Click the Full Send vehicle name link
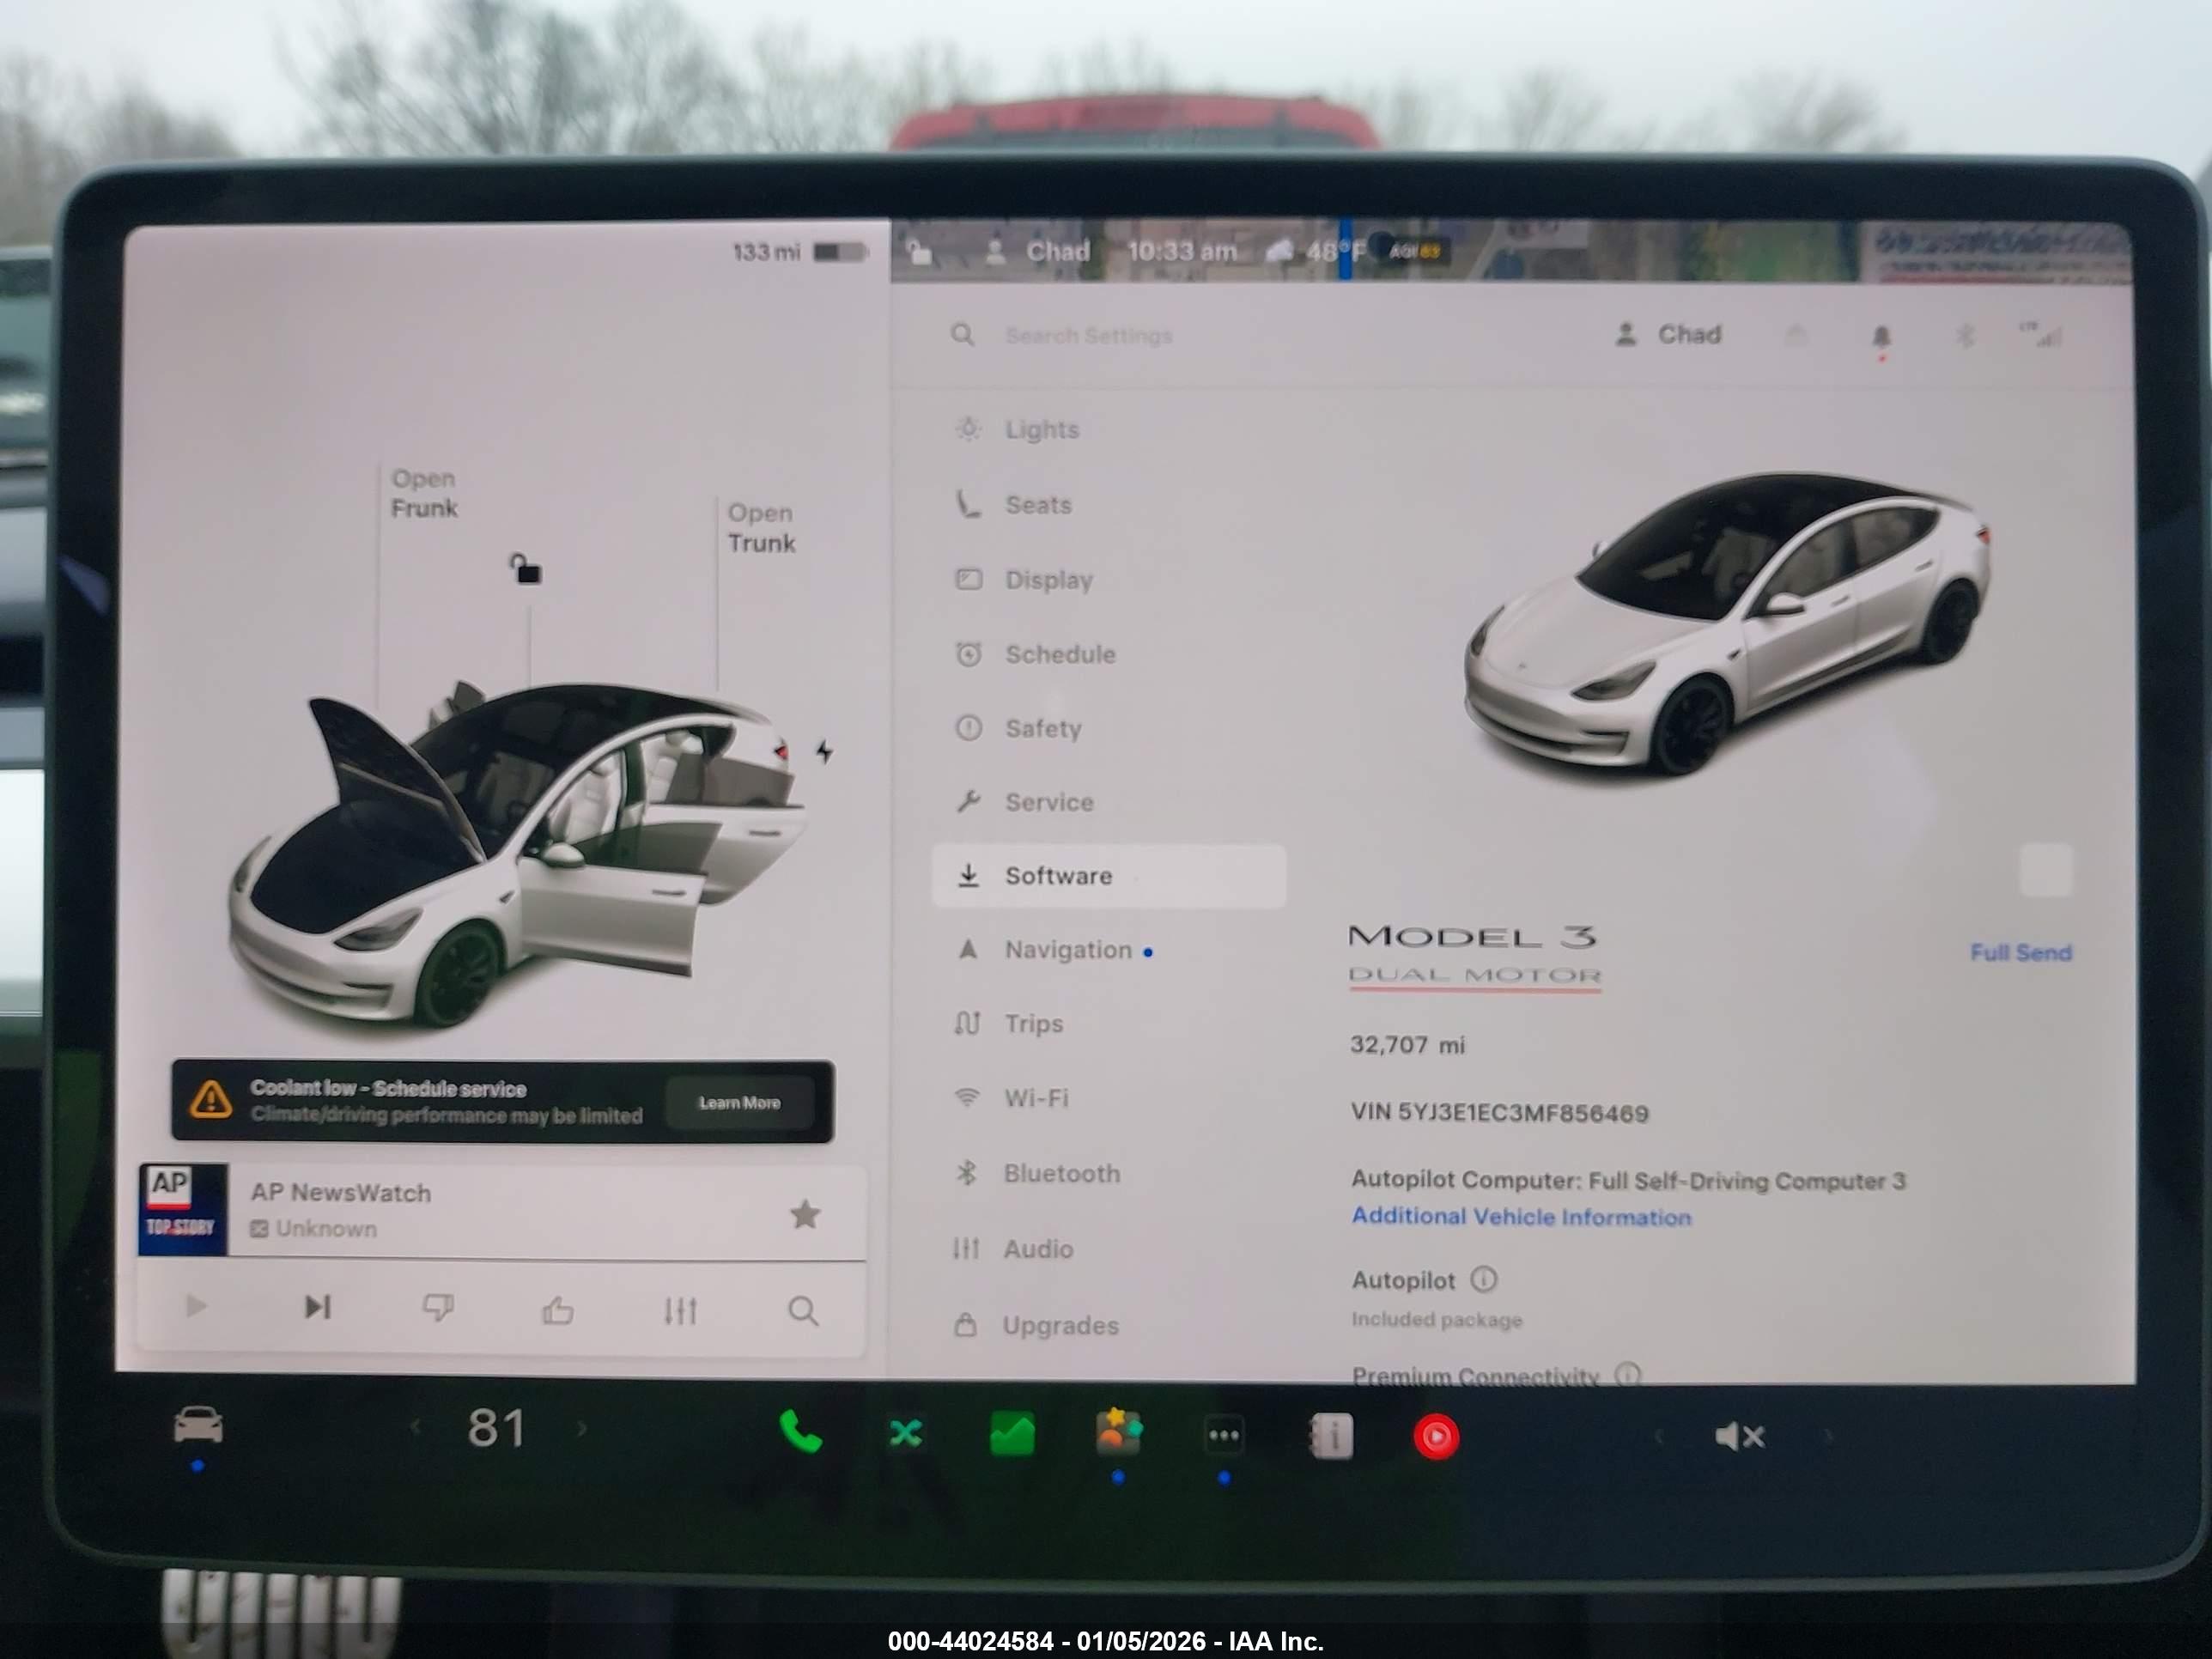The width and height of the screenshot is (2212, 1659). (2020, 953)
